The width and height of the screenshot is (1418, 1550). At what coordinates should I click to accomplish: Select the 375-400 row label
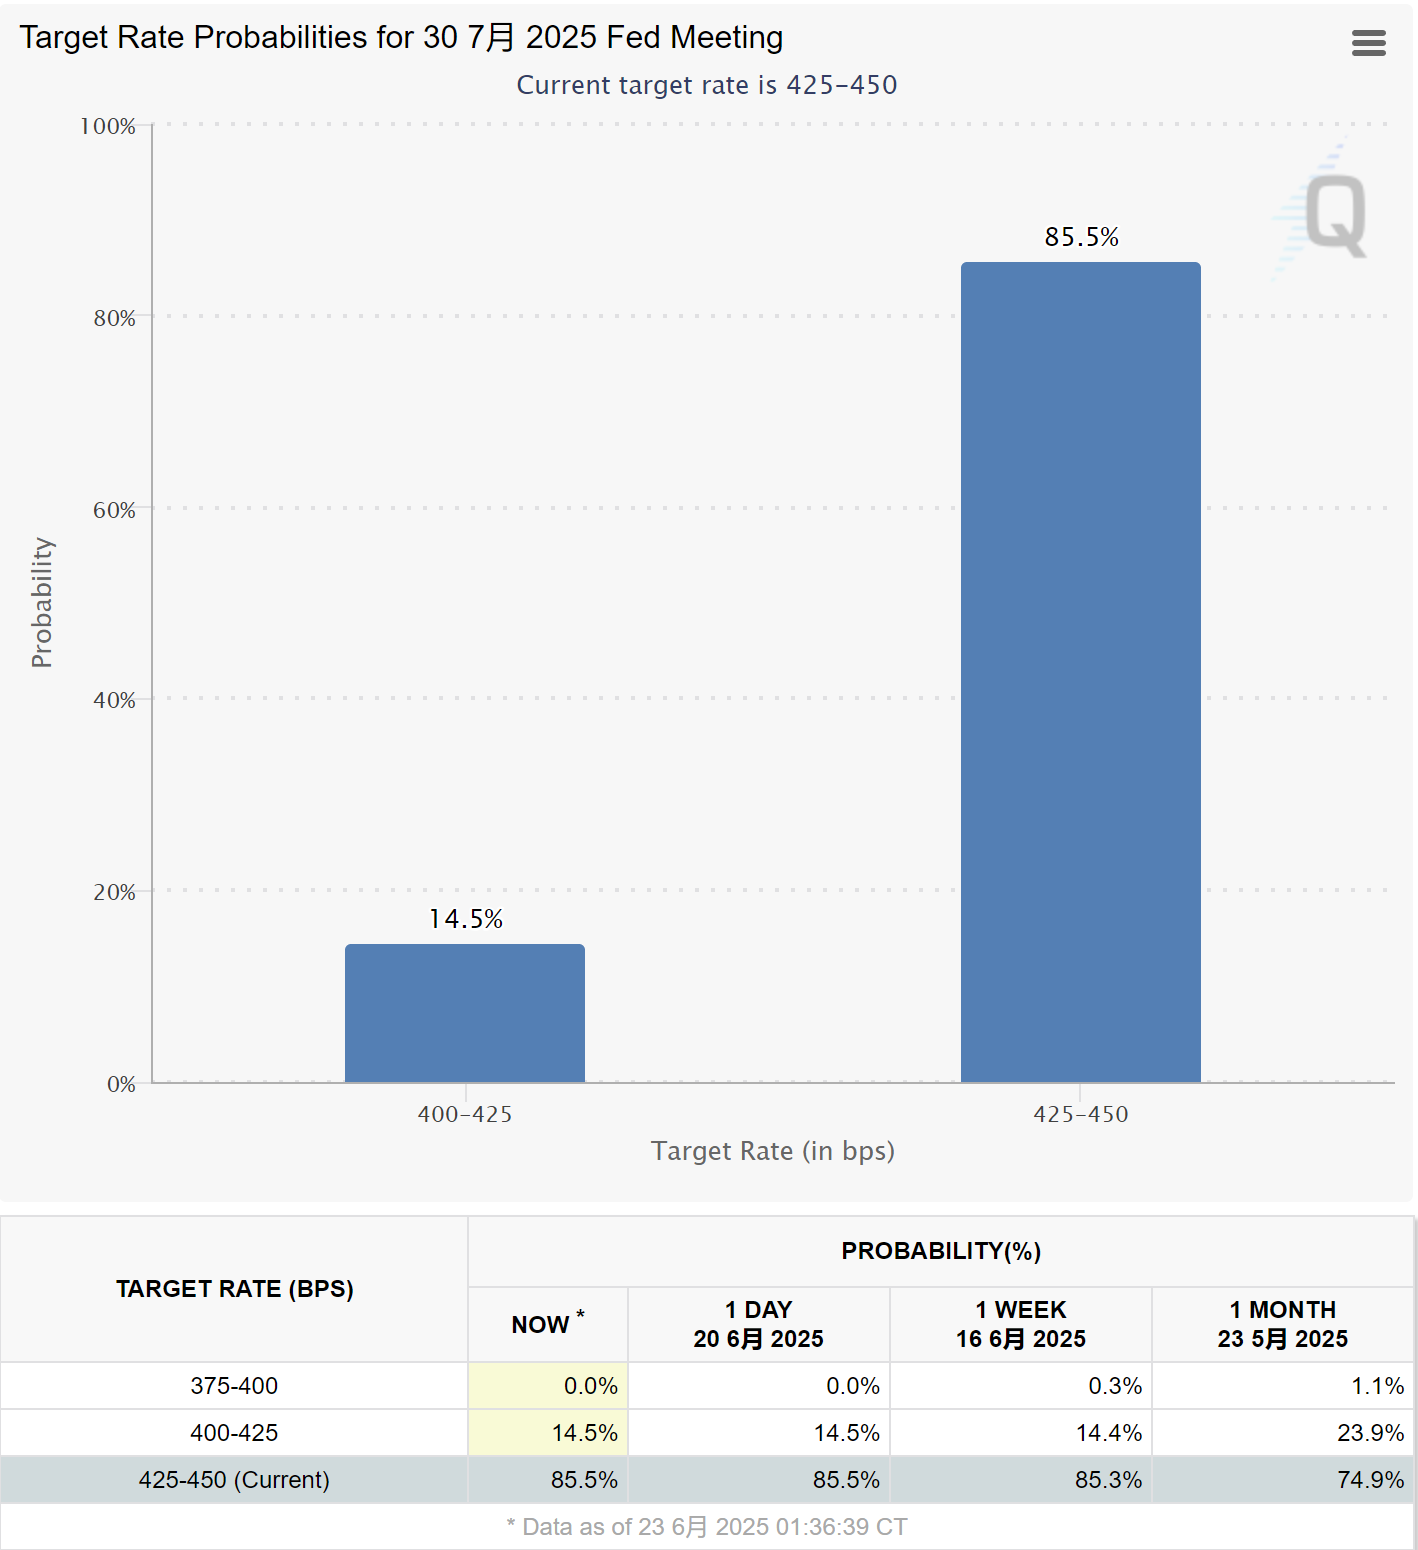[x=234, y=1386]
